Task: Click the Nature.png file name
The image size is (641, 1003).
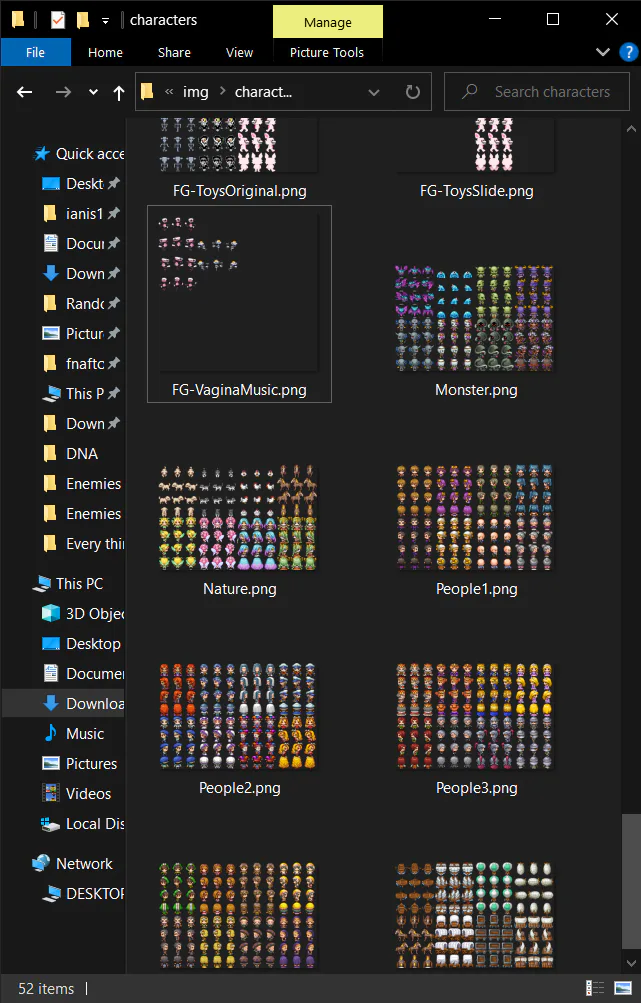Action: coord(239,588)
